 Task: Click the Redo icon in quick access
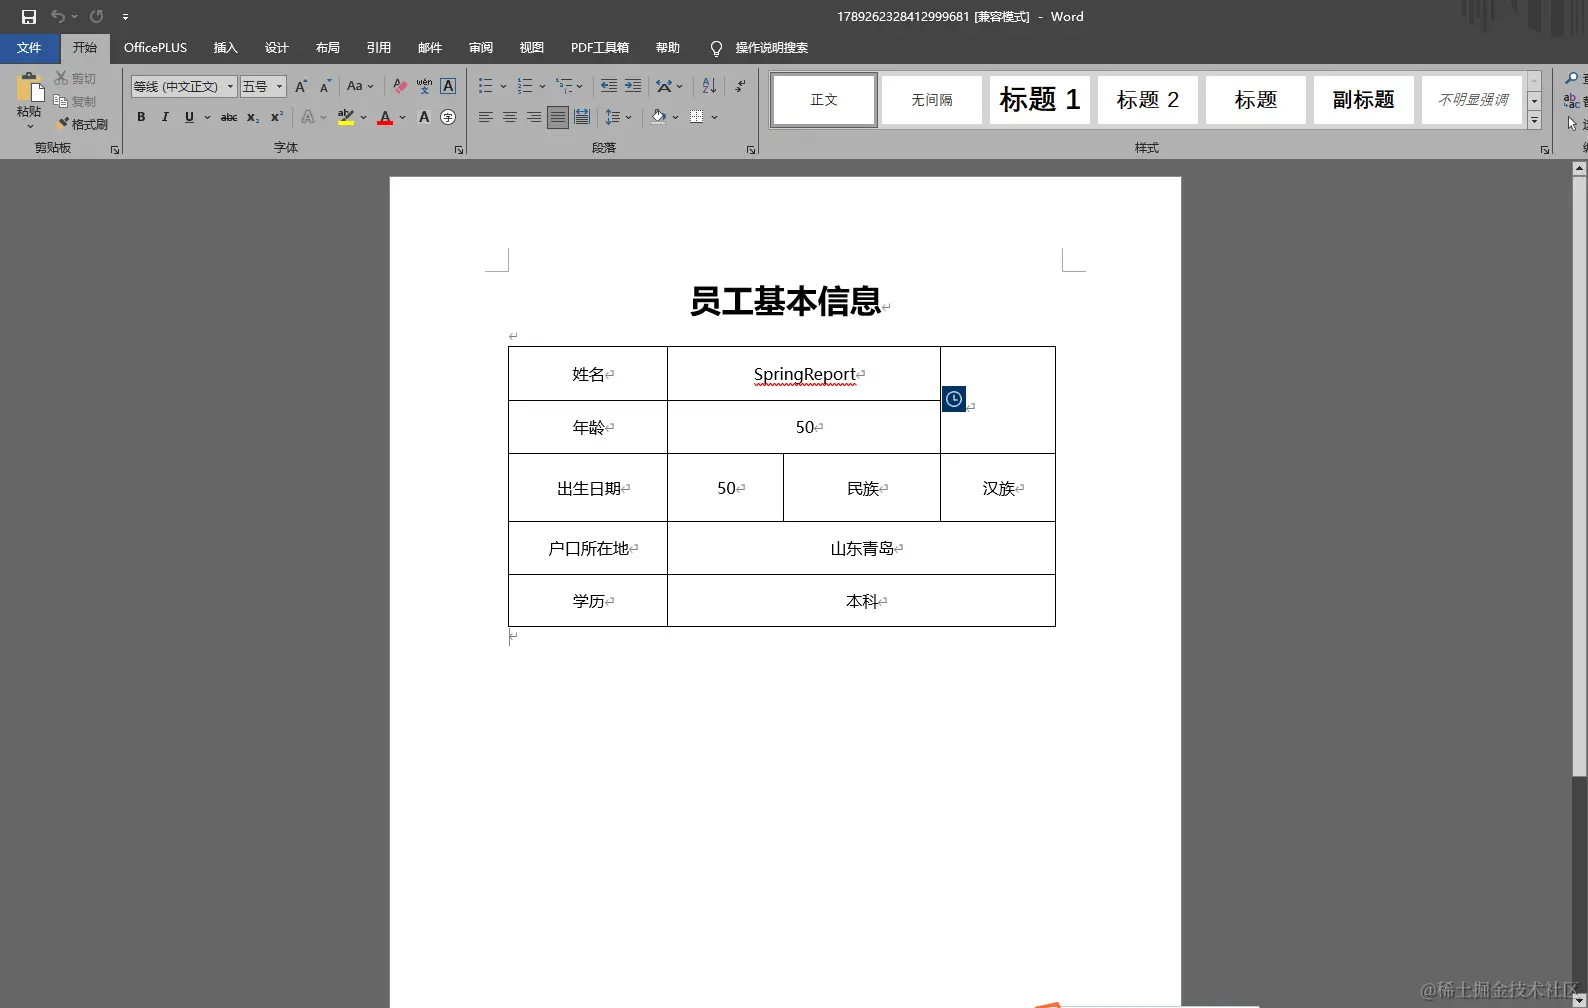pyautogui.click(x=96, y=17)
